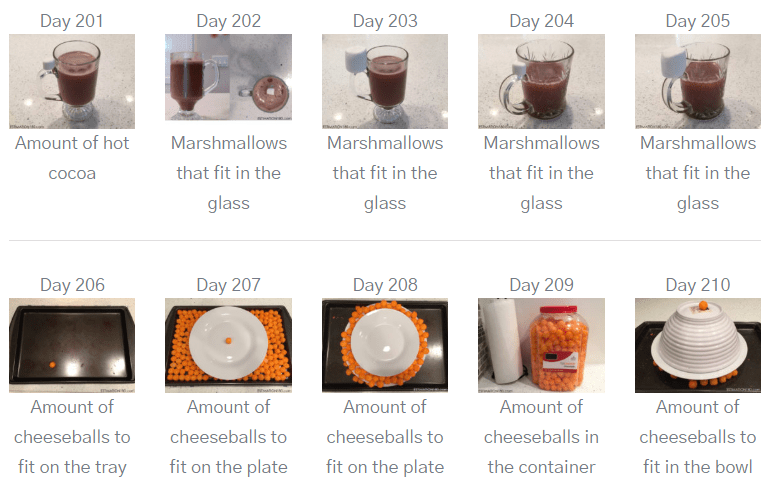Open the Day 209 cheeseball container picture
The image size is (769, 497).
pyautogui.click(x=541, y=345)
